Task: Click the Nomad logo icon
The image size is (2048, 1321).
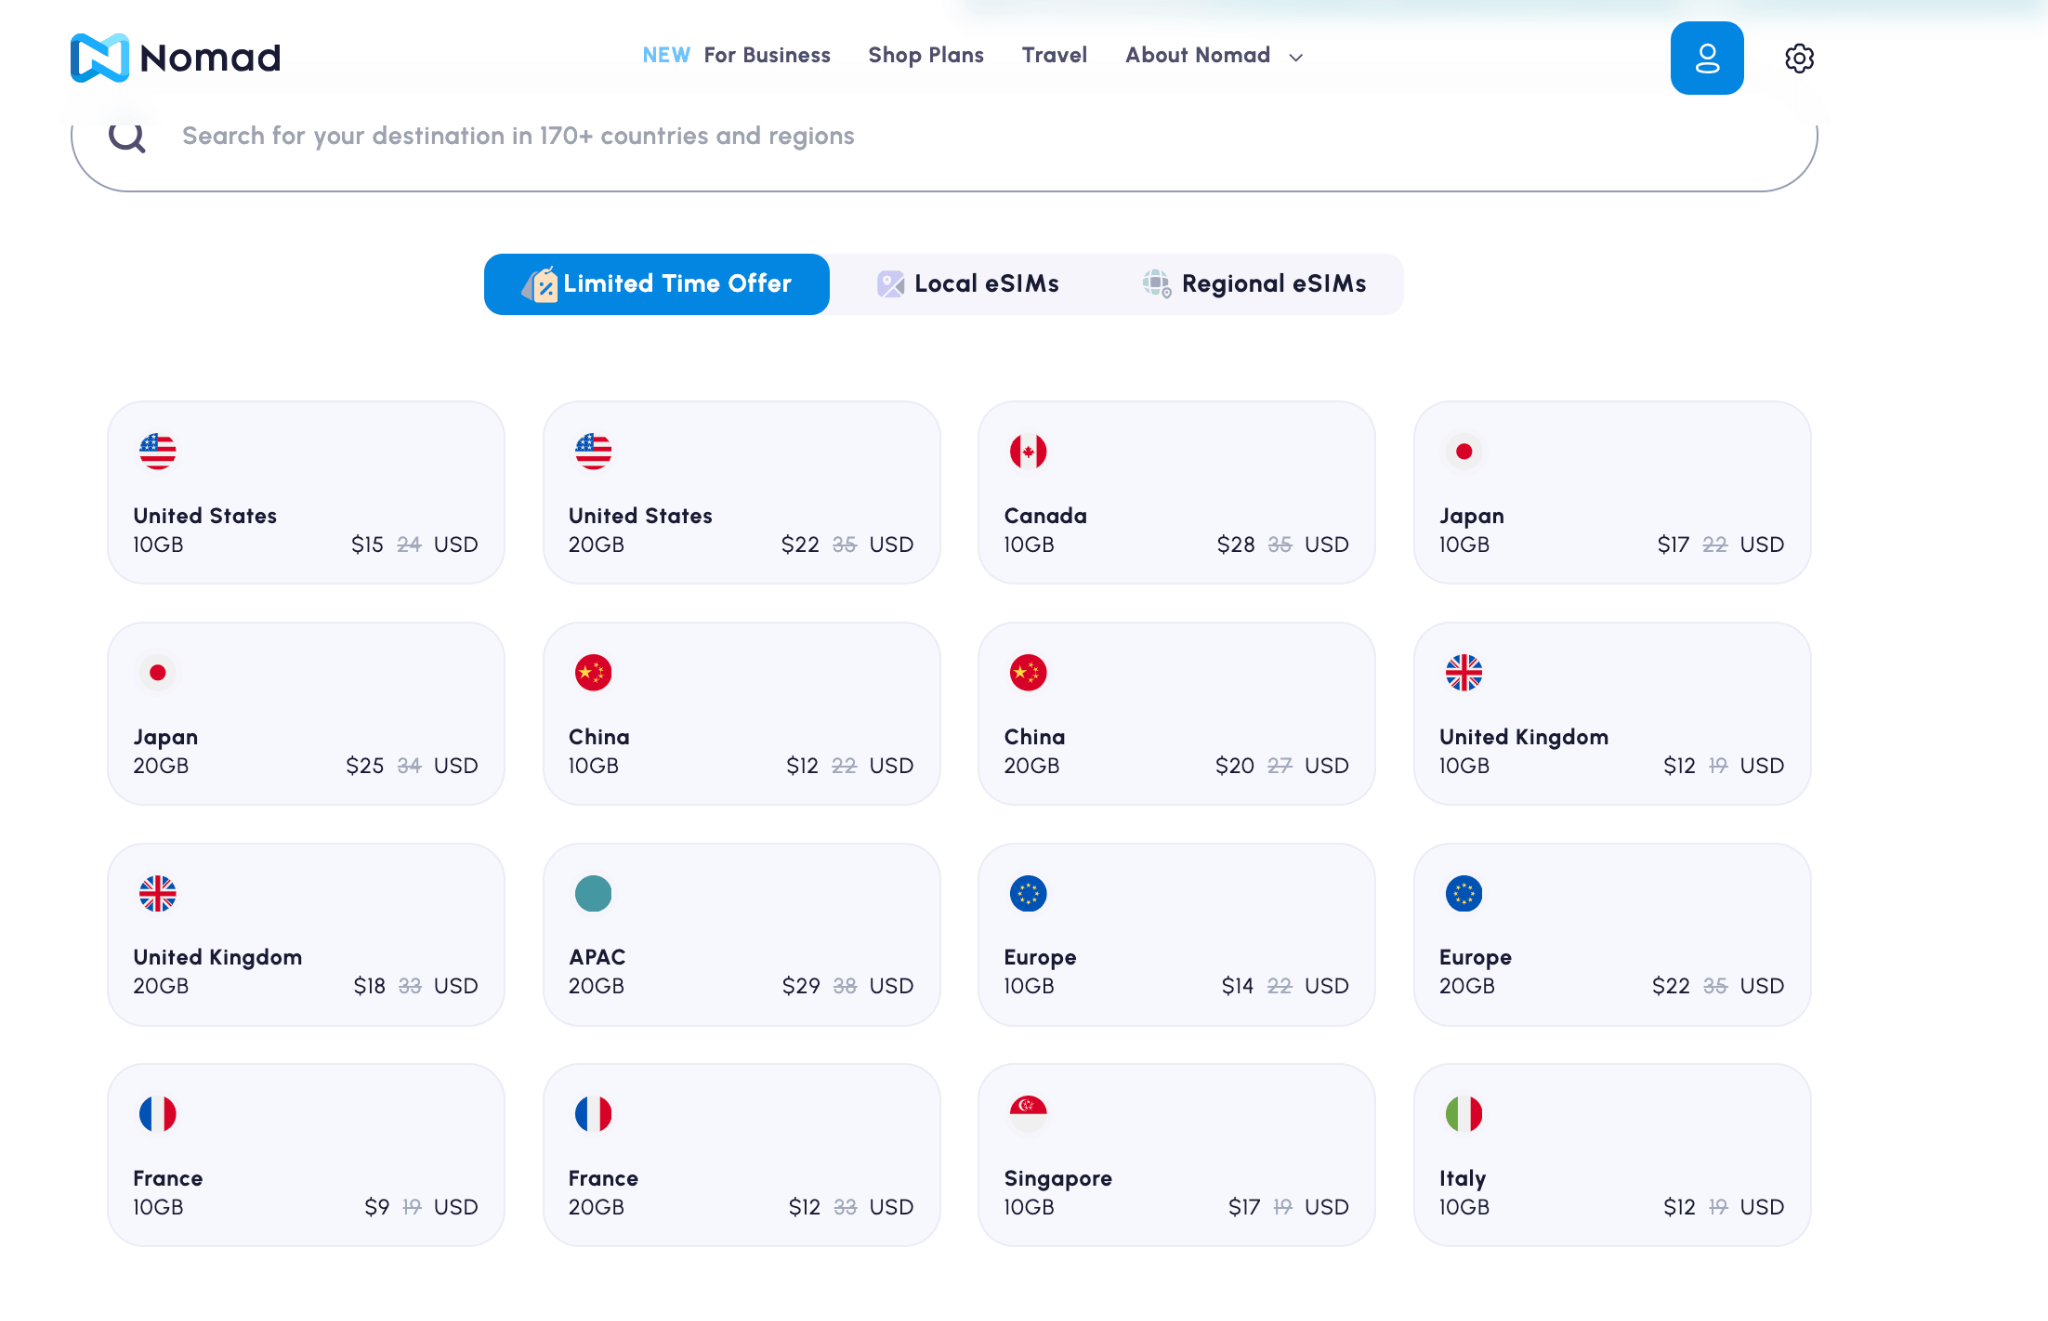Action: tap(99, 58)
